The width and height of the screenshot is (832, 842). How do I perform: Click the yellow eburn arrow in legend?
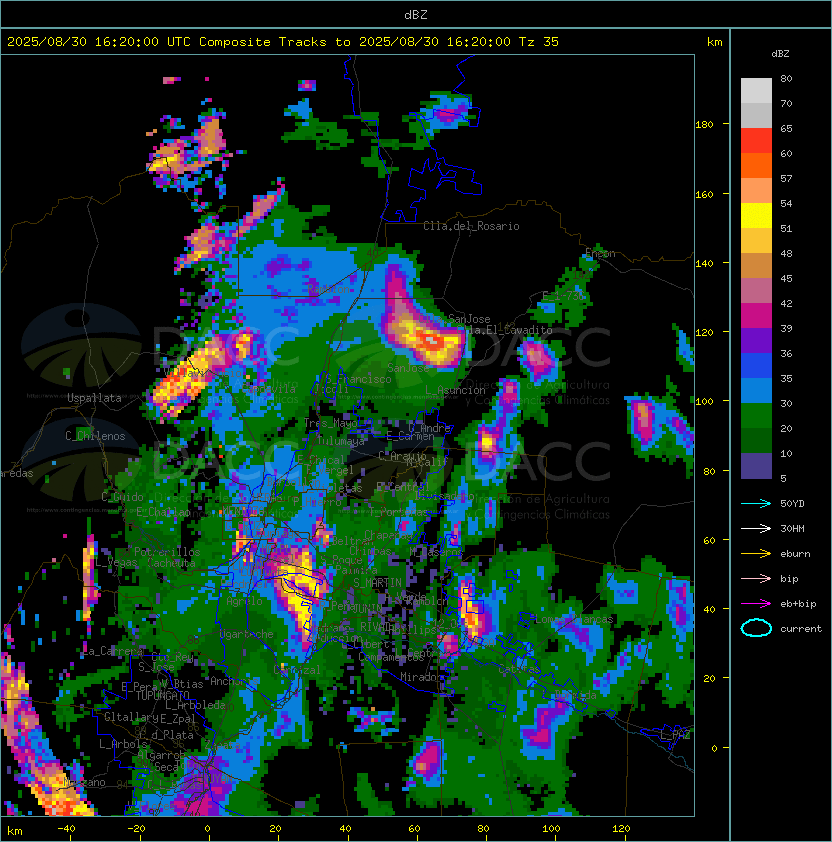(x=756, y=554)
